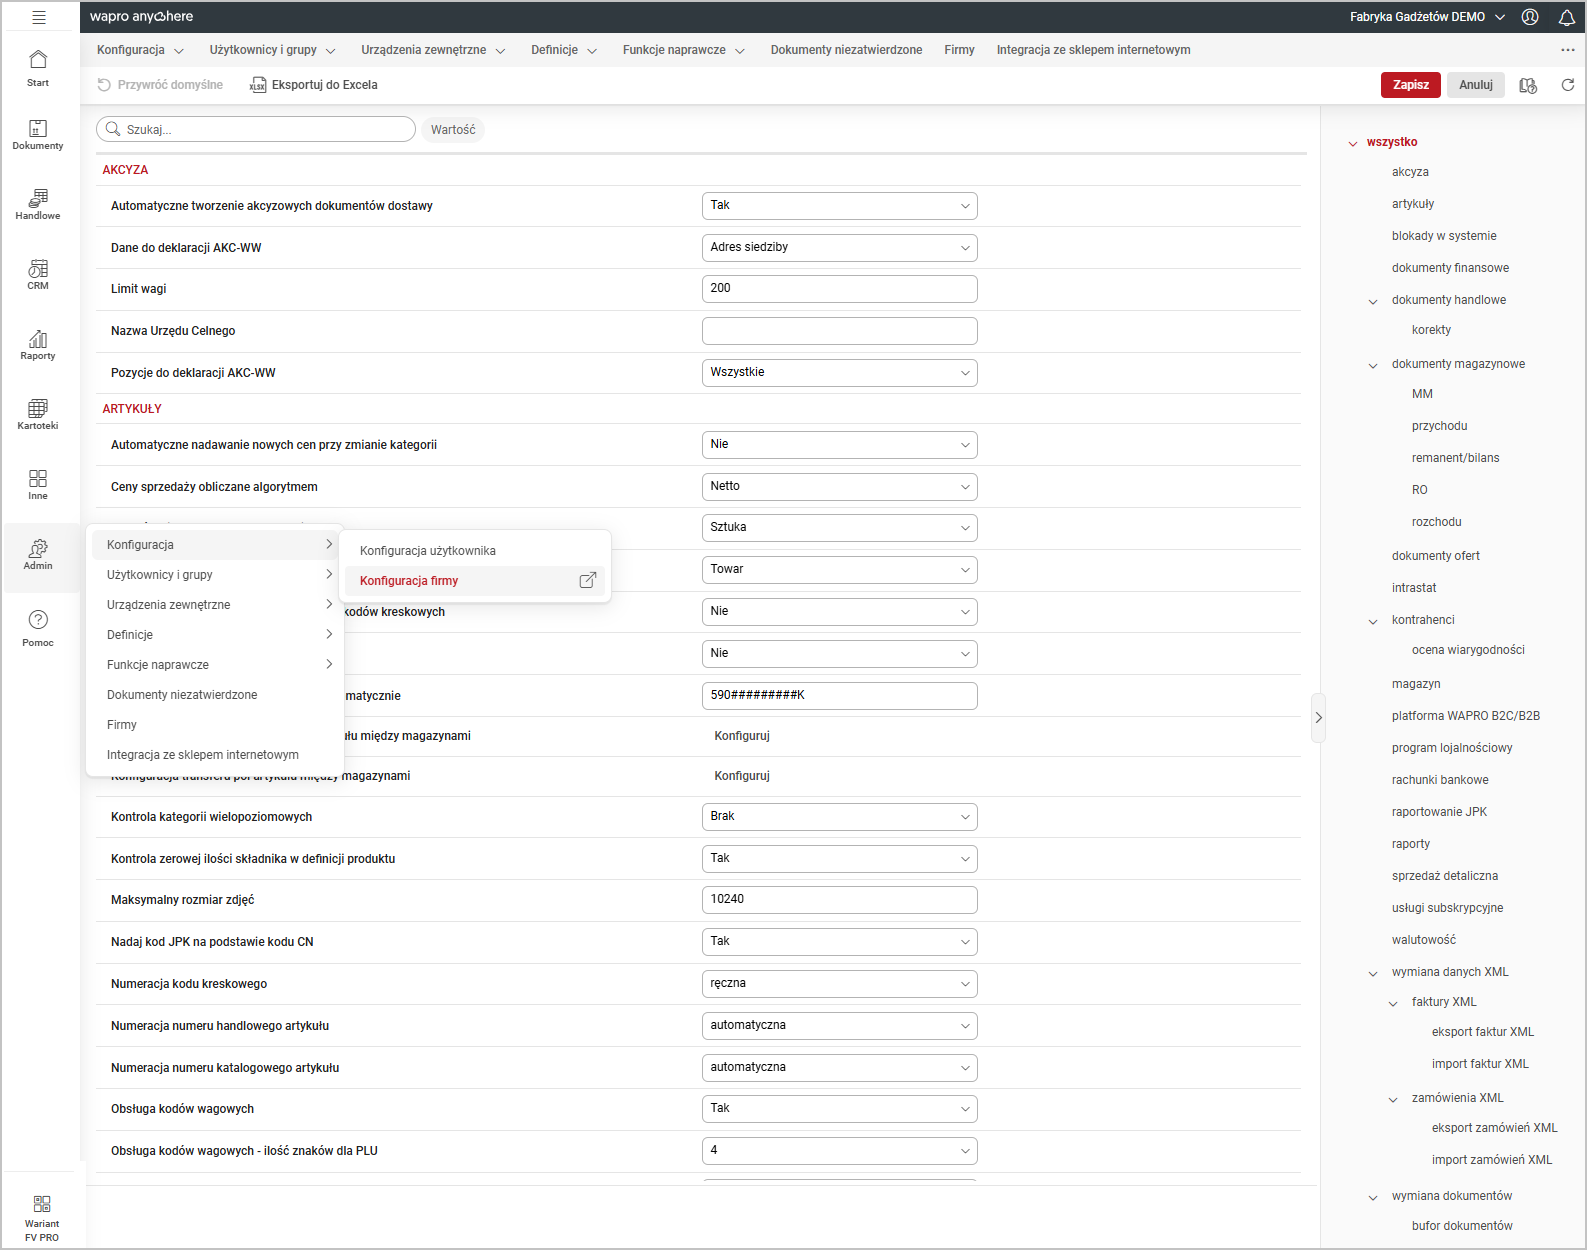The height and width of the screenshot is (1250, 1587).
Task: Toggle the hamburger menu at top left
Action: pyautogui.click(x=39, y=17)
